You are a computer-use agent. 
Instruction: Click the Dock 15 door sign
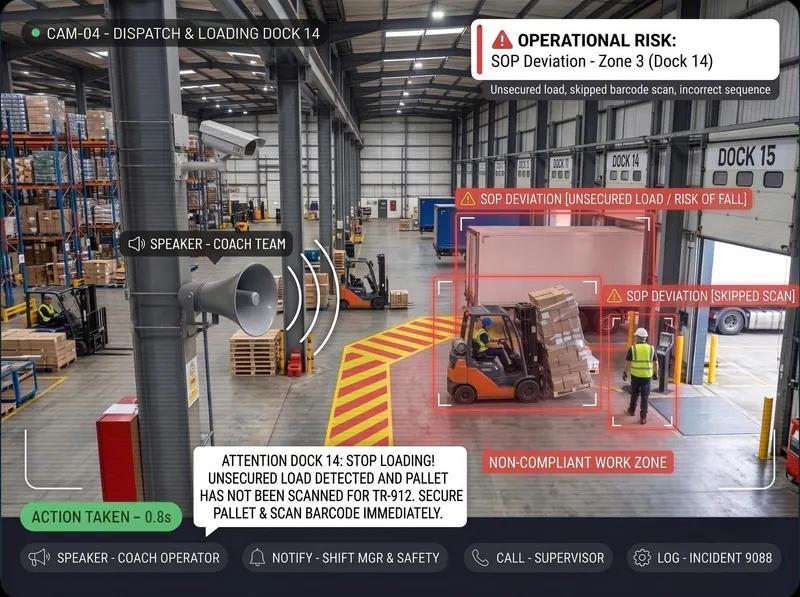click(x=746, y=156)
